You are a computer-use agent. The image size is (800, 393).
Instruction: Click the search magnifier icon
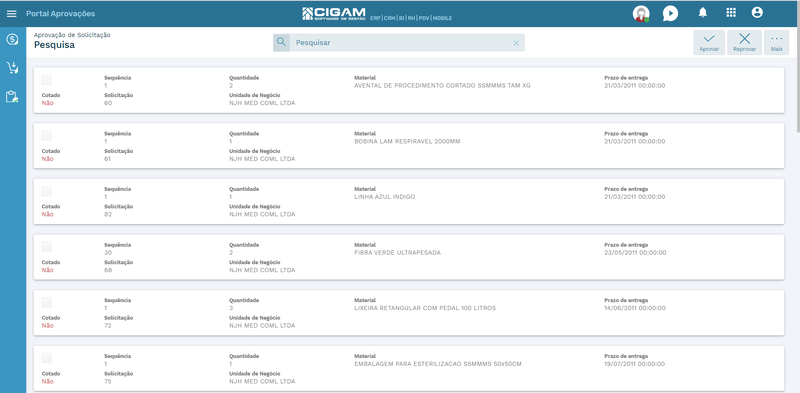[x=281, y=42]
